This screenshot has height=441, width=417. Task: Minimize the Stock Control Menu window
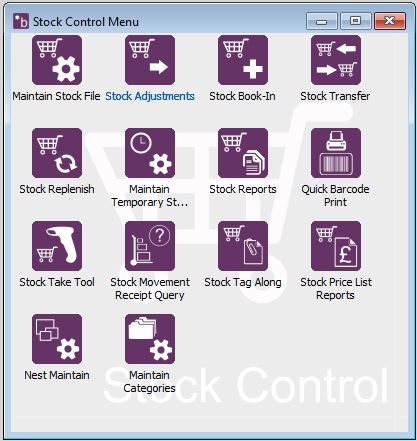click(x=322, y=21)
